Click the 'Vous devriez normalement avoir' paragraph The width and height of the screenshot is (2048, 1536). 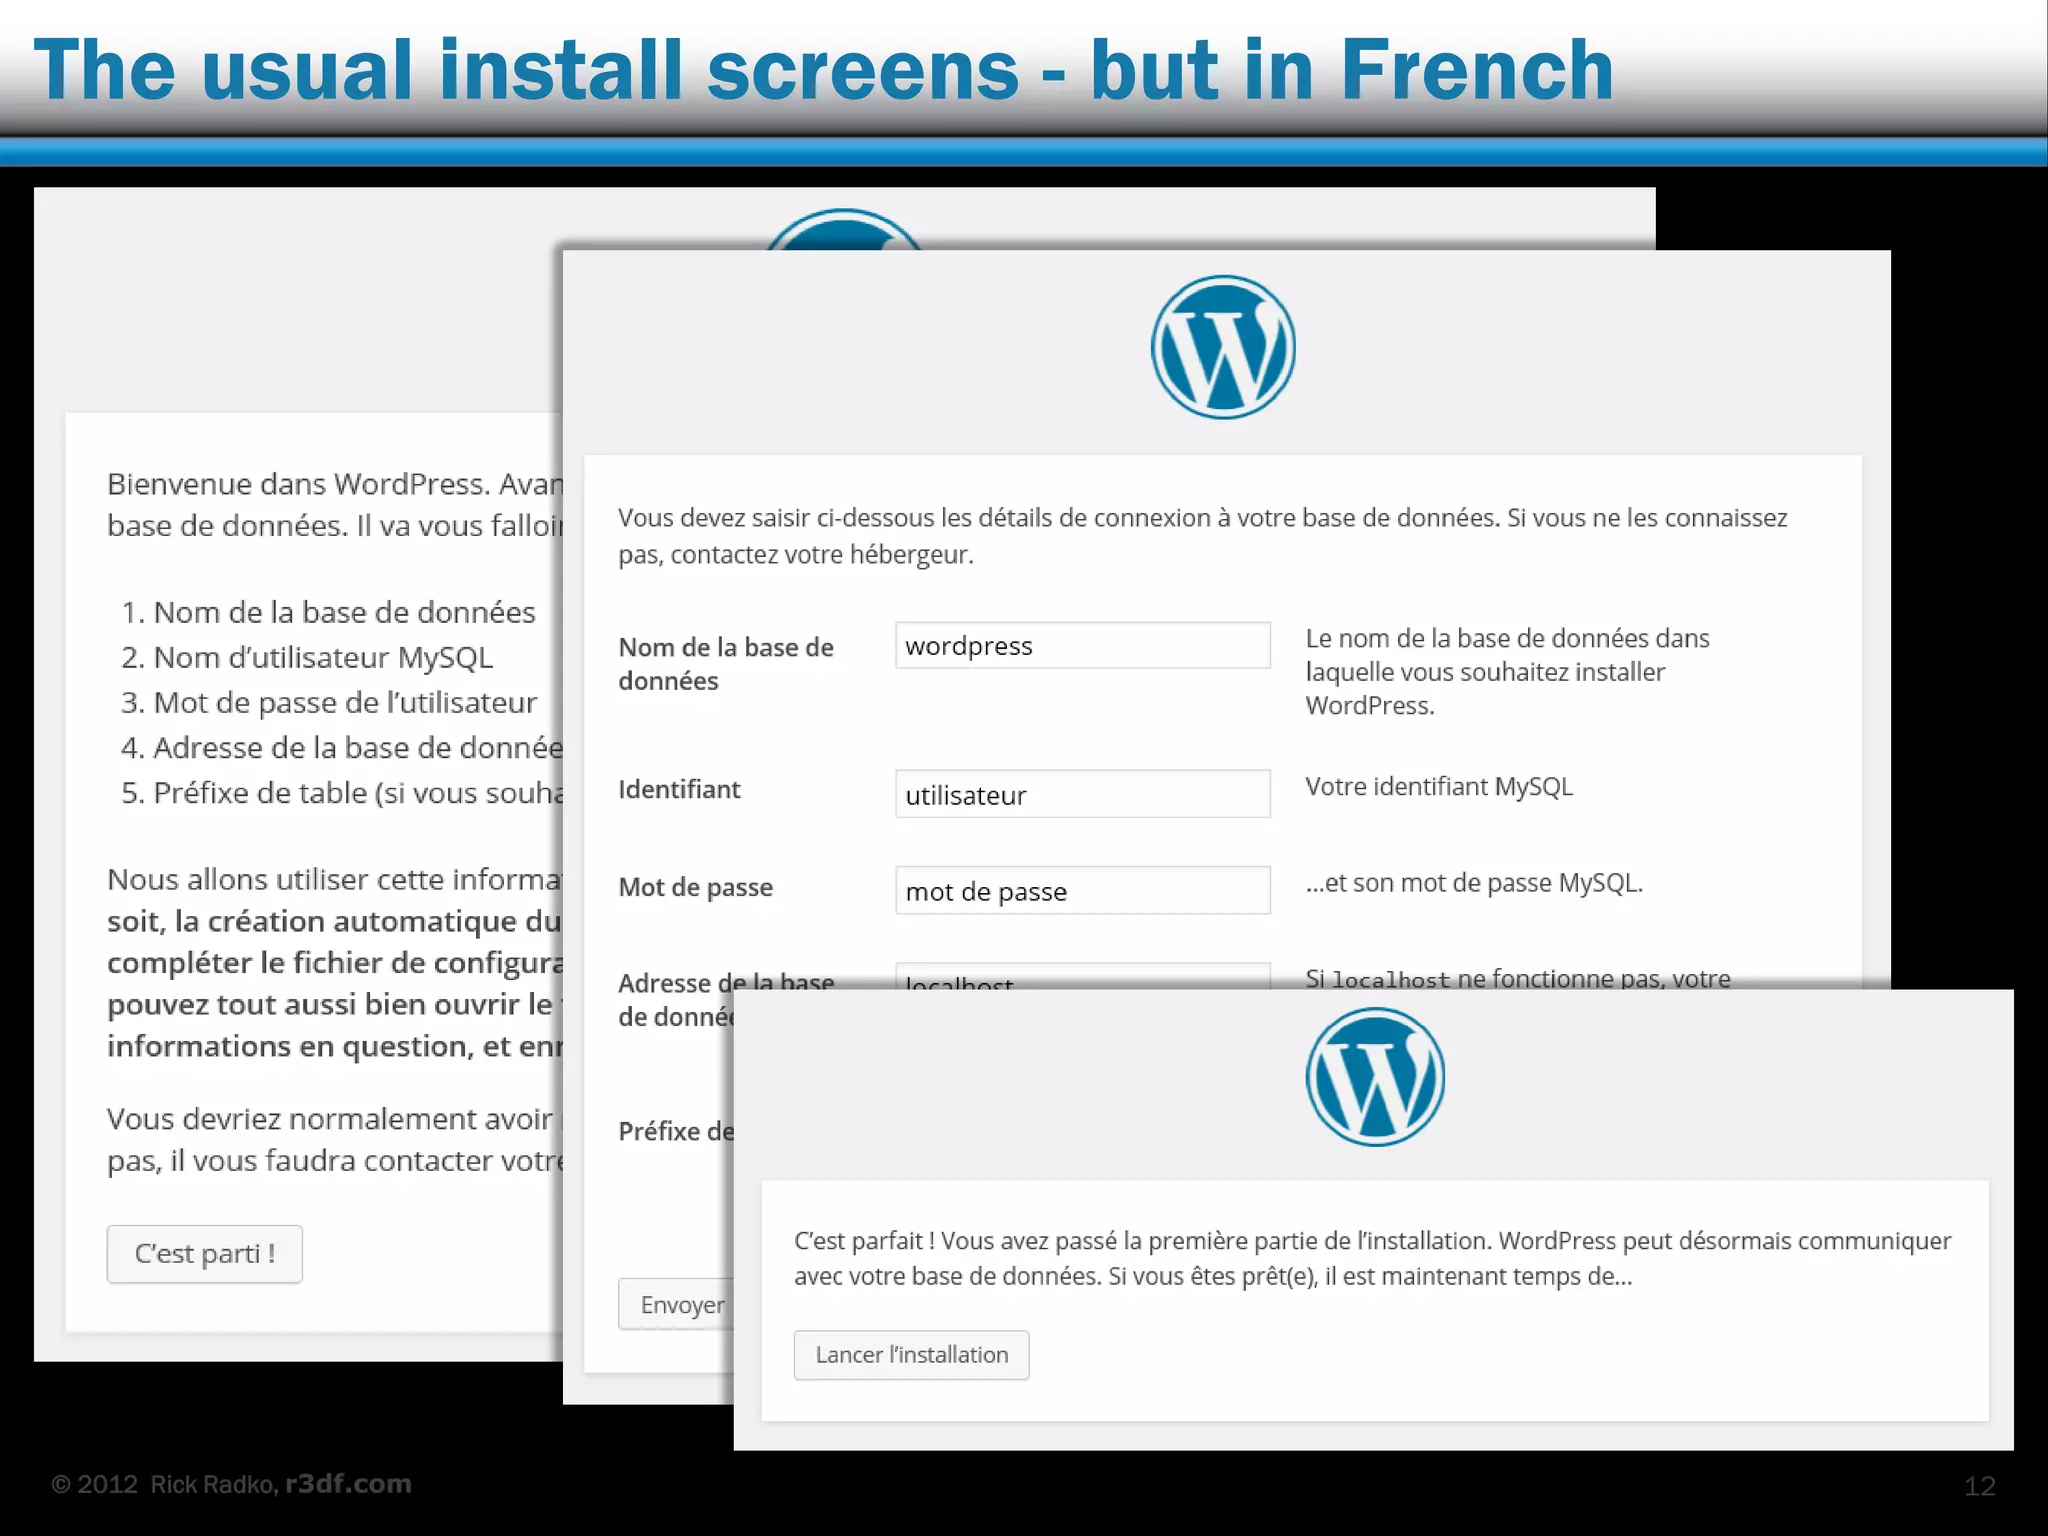(335, 1139)
